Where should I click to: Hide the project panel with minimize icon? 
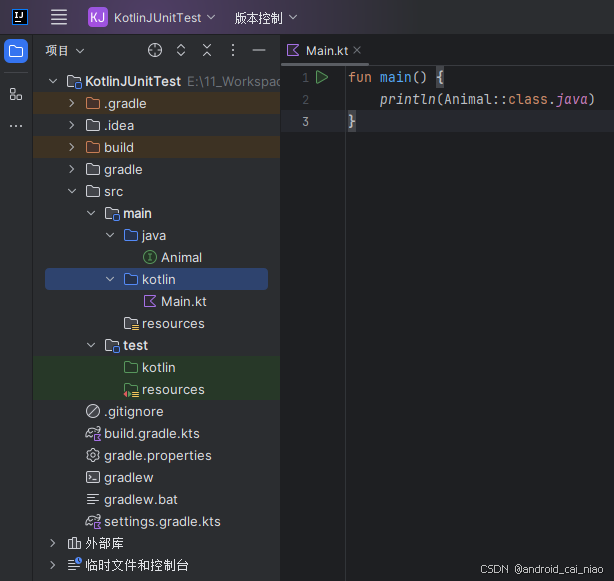tap(259, 50)
